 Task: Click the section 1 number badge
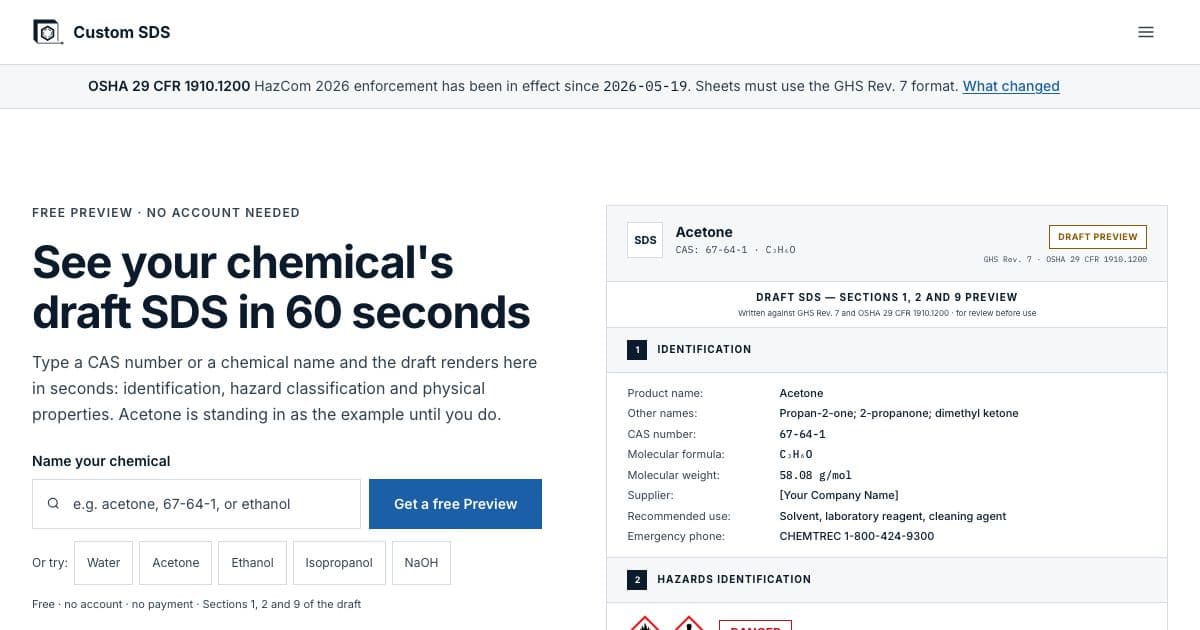tap(637, 350)
